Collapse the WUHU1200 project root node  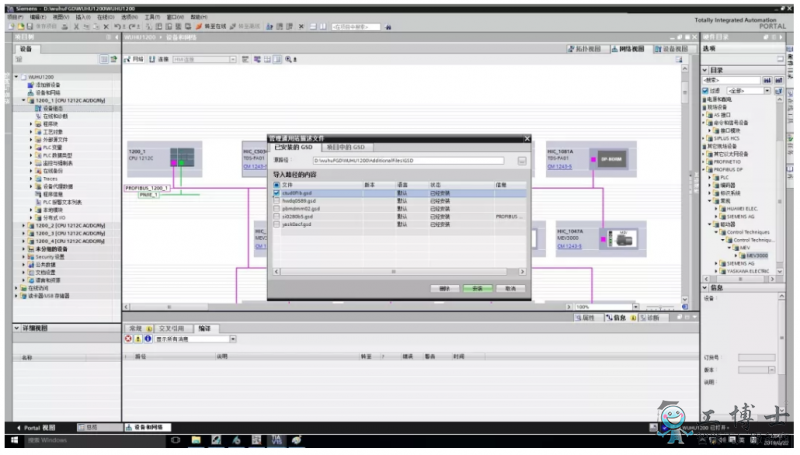pyautogui.click(x=16, y=77)
